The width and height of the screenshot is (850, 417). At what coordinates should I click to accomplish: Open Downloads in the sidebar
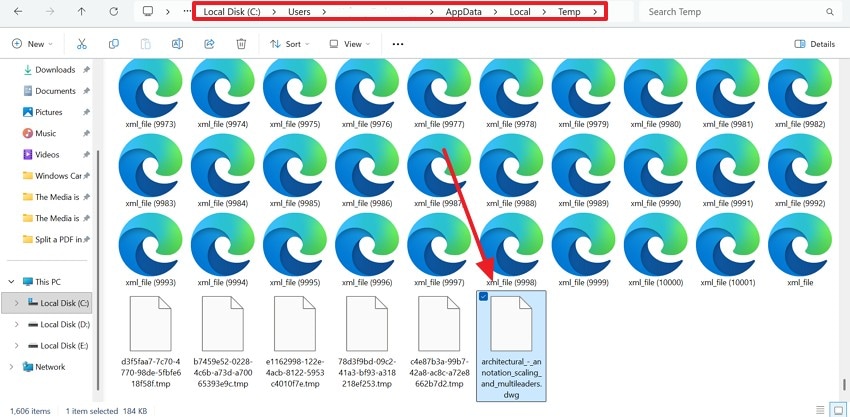pos(55,70)
